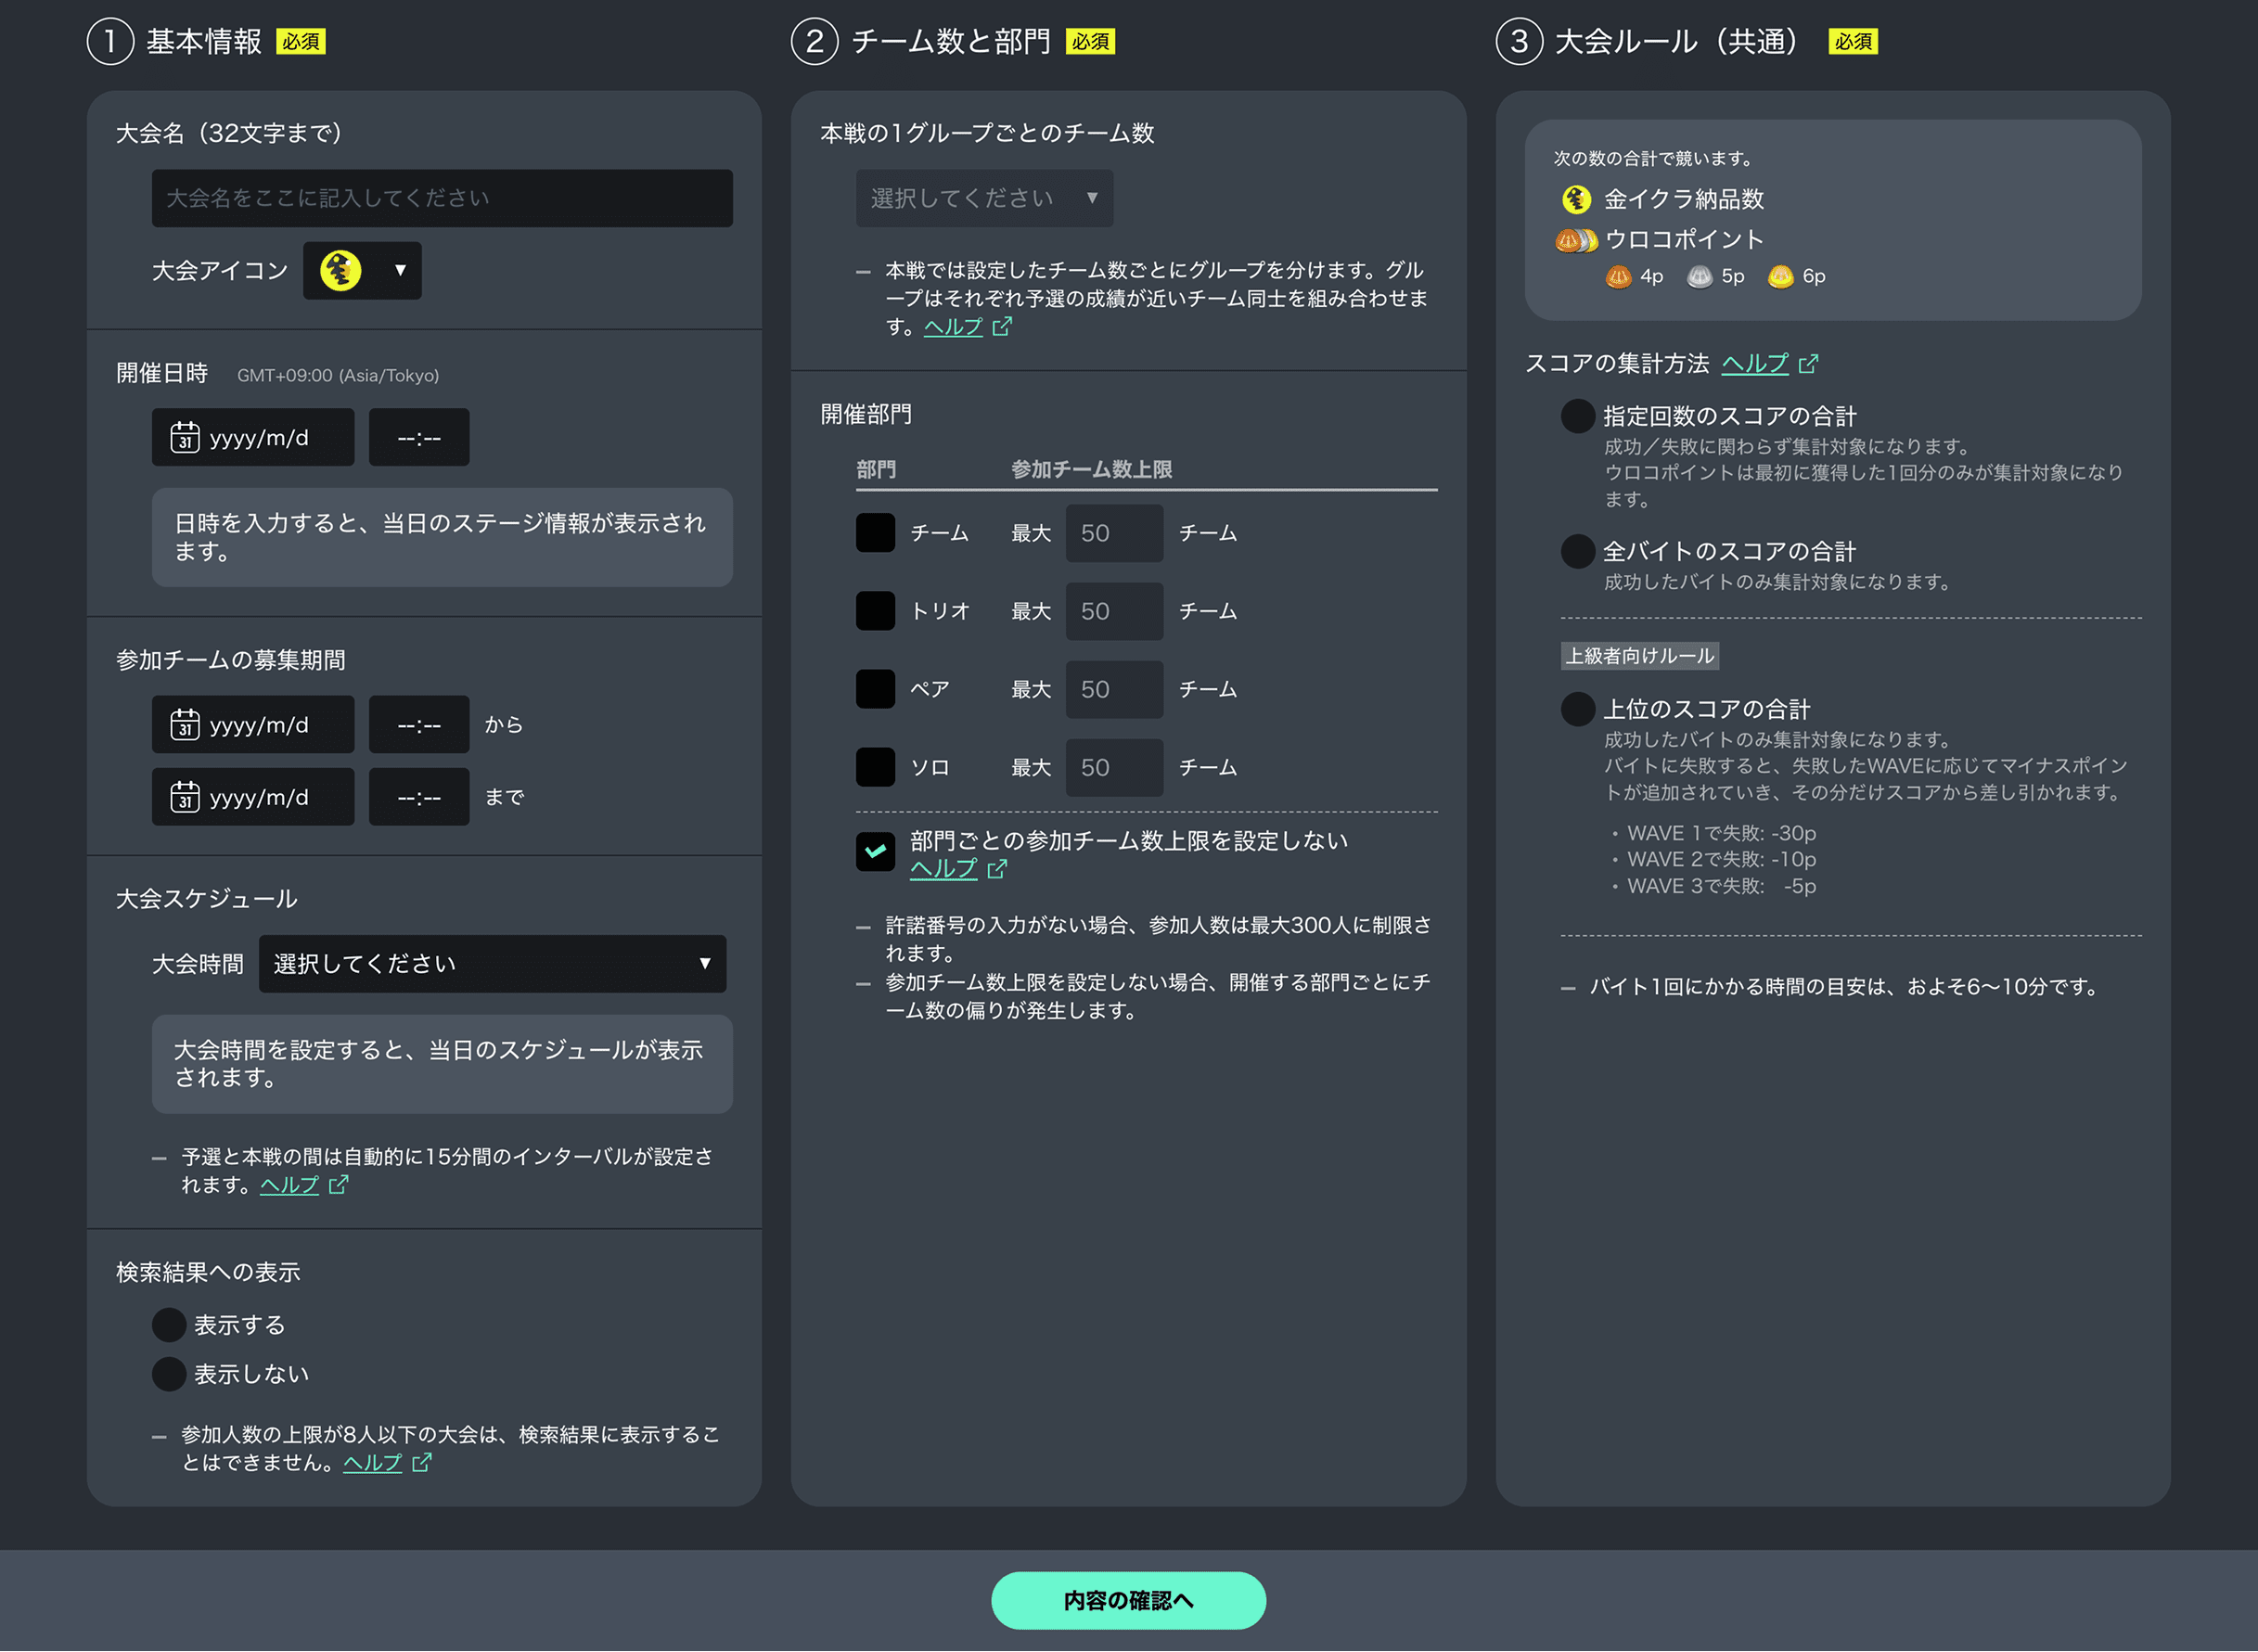Click the 必須 badge next to 基本情報
This screenshot has width=2258, height=1652.
coord(300,42)
